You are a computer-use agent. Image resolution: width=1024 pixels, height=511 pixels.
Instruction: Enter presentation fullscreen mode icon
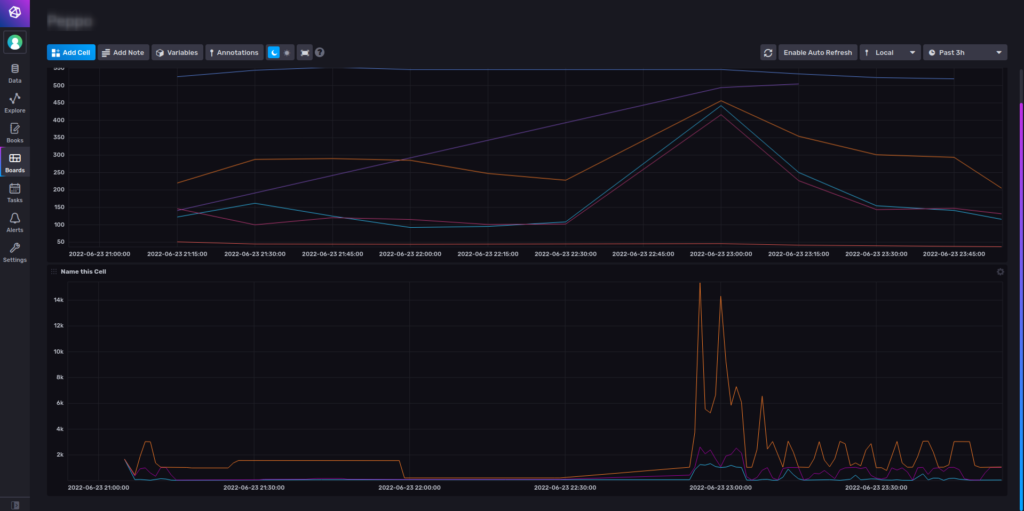pos(304,52)
